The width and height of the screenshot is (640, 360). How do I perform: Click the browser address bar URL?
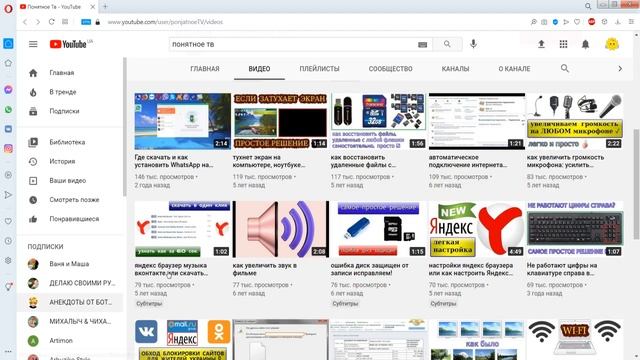pyautogui.click(x=165, y=22)
